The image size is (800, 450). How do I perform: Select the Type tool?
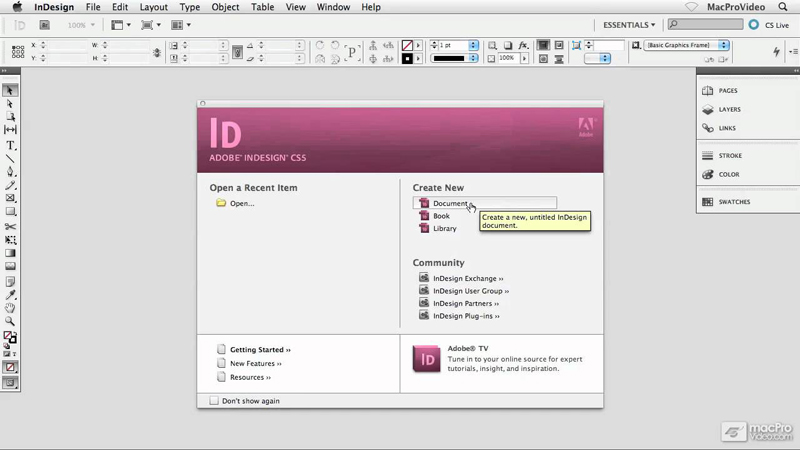10,146
